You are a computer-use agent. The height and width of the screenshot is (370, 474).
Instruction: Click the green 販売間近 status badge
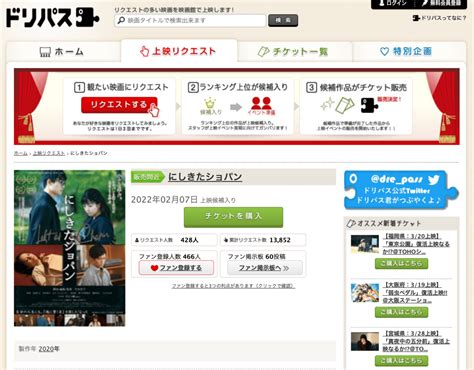point(148,177)
